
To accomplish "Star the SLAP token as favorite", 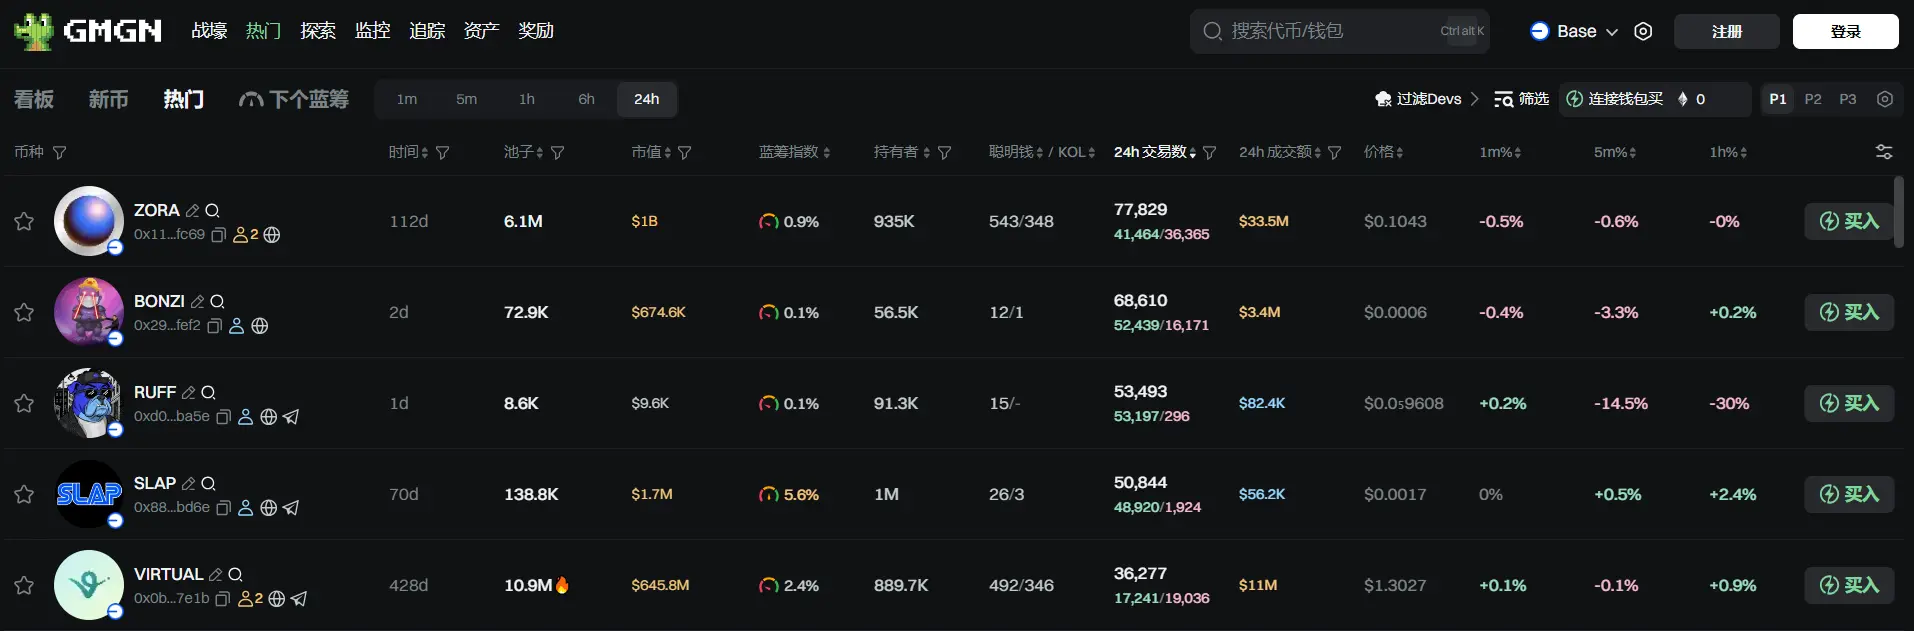I will click(24, 494).
